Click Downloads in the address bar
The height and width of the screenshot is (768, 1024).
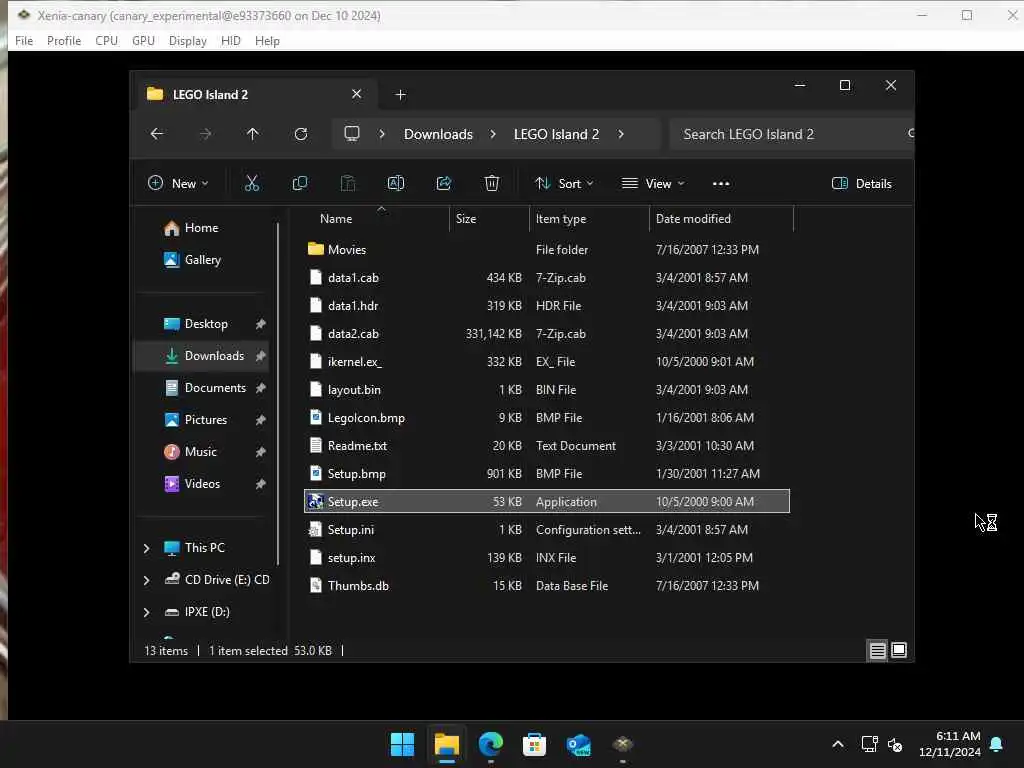point(438,134)
